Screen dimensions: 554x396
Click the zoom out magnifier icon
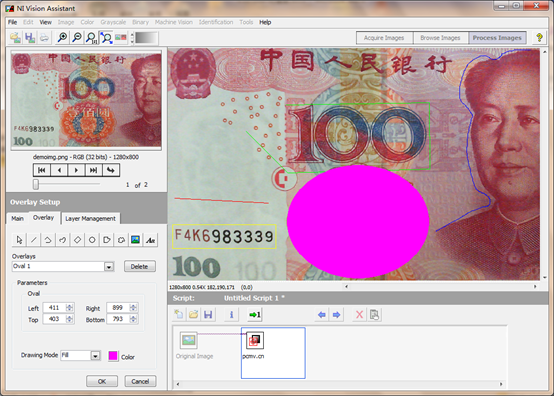(x=77, y=37)
